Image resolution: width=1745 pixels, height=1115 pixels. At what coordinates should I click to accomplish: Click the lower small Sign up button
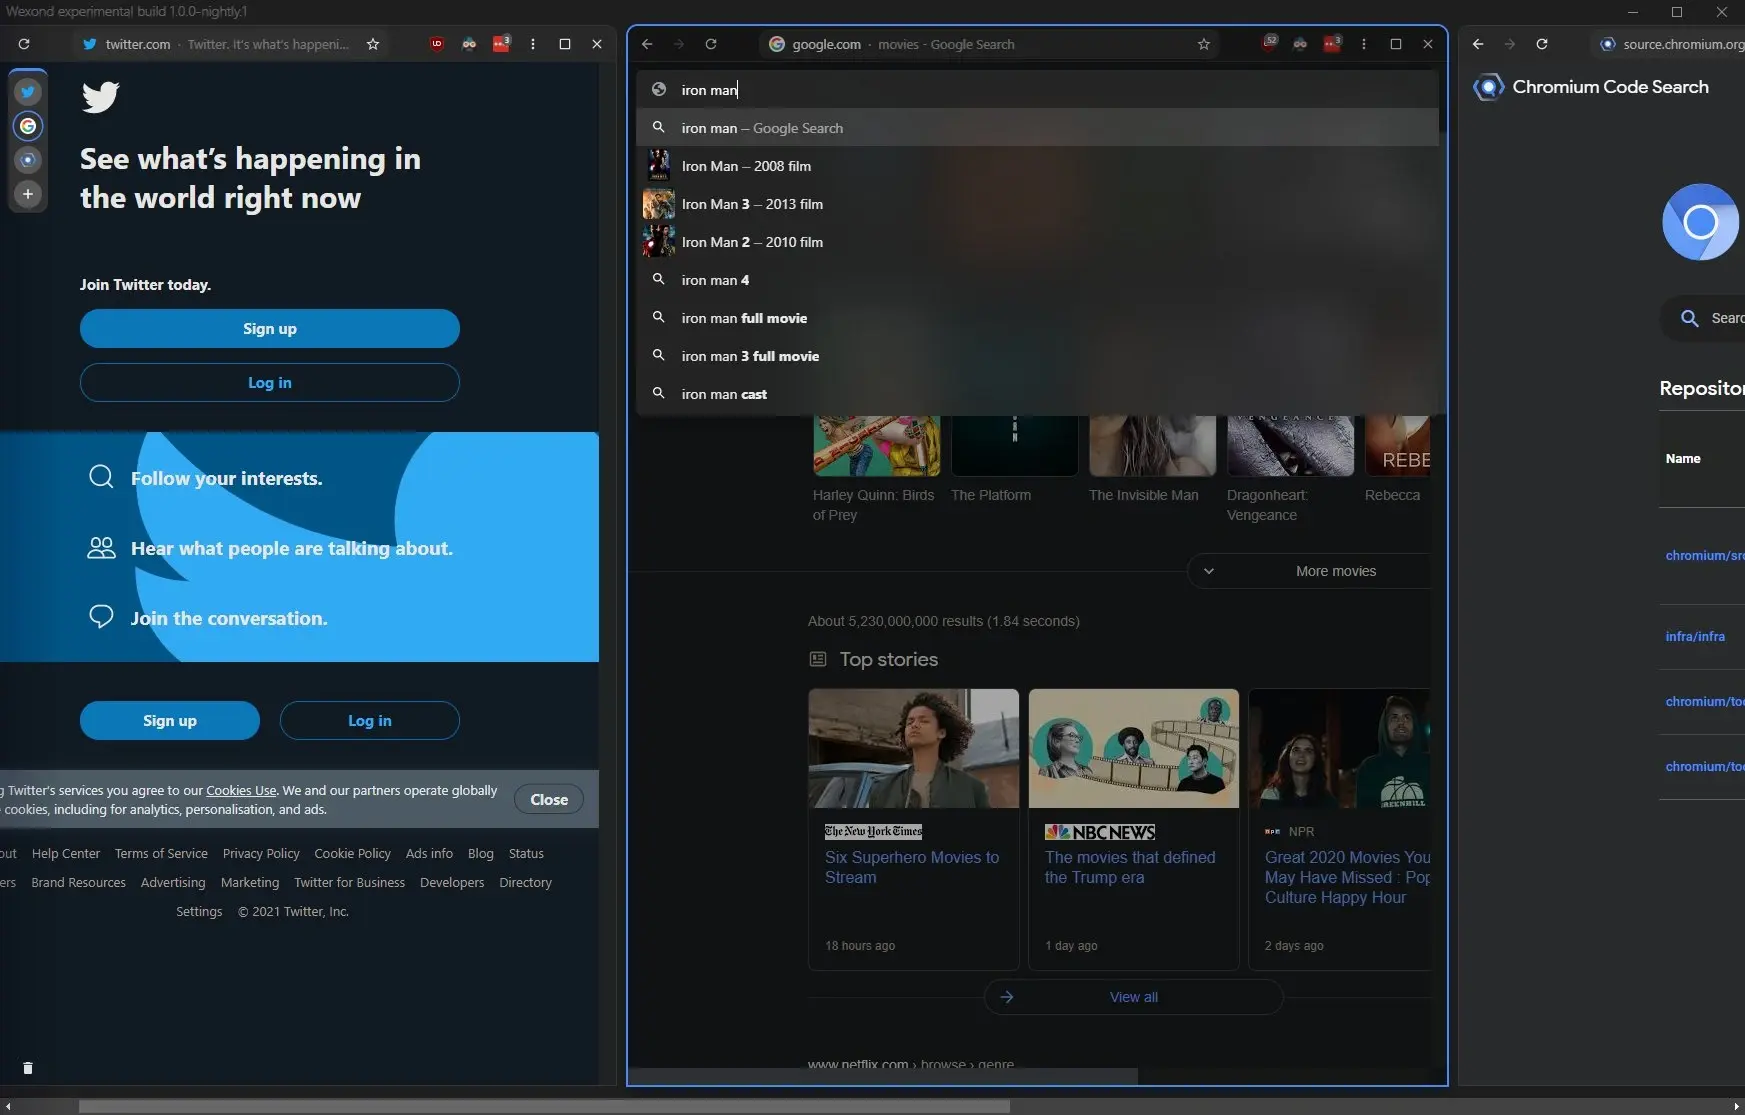(x=170, y=721)
